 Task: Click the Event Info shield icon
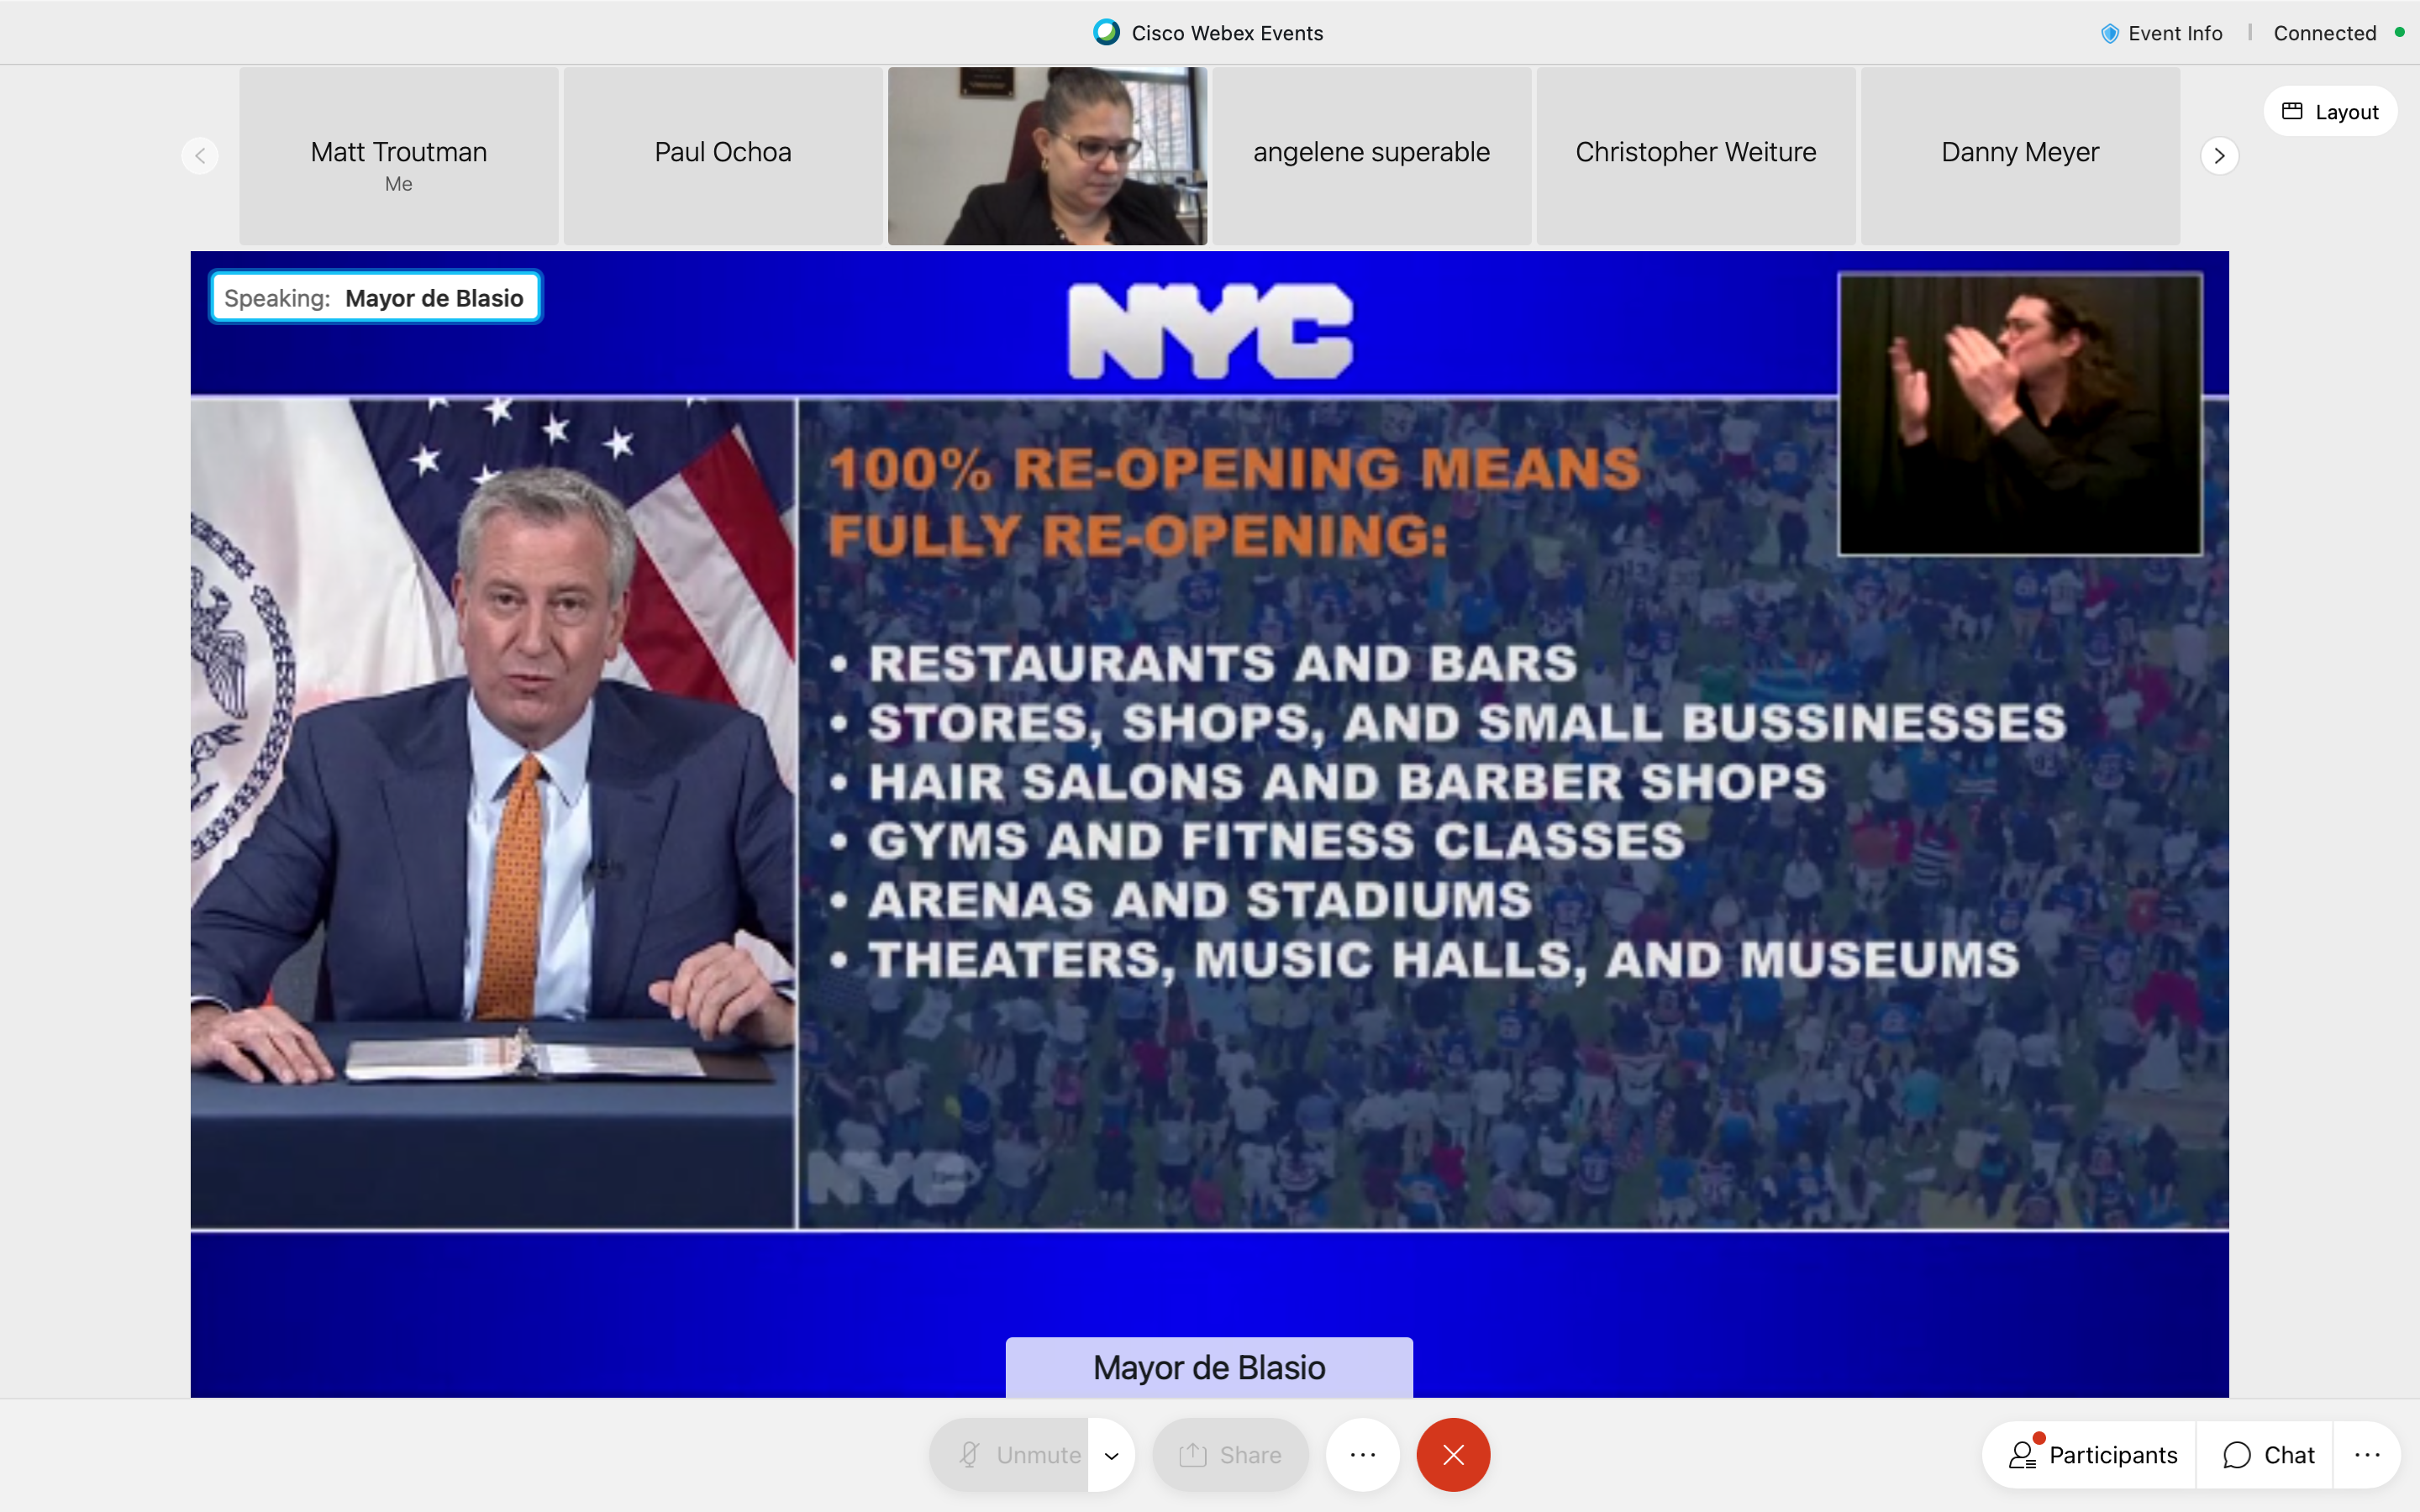[x=2110, y=34]
